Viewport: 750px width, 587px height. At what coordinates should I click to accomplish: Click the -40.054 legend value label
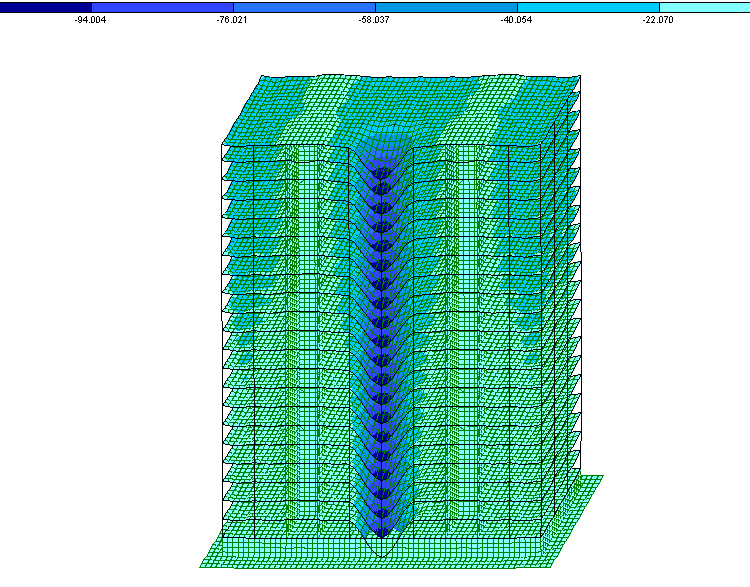pyautogui.click(x=517, y=20)
